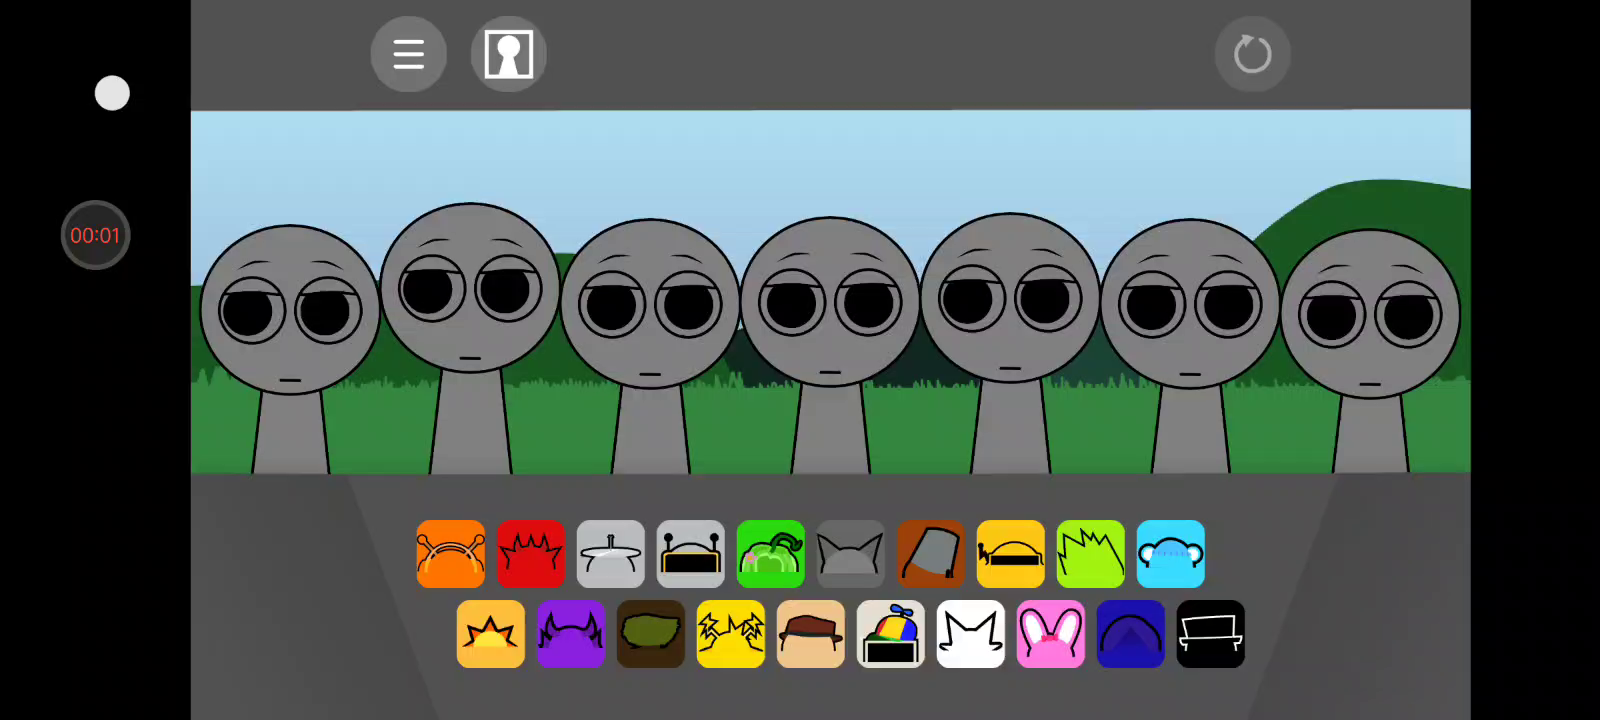The height and width of the screenshot is (720, 1600).
Task: Pick the pink bunny ears icon
Action: tap(1051, 634)
